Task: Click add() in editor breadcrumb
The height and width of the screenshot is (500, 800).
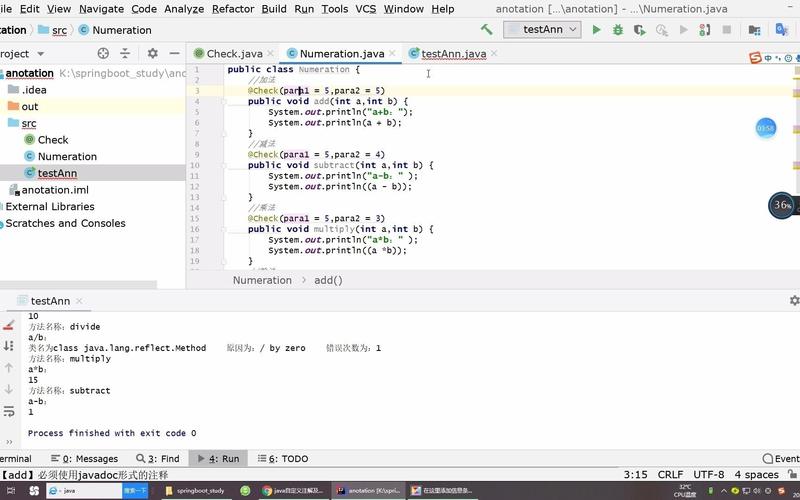Action: click(328, 280)
